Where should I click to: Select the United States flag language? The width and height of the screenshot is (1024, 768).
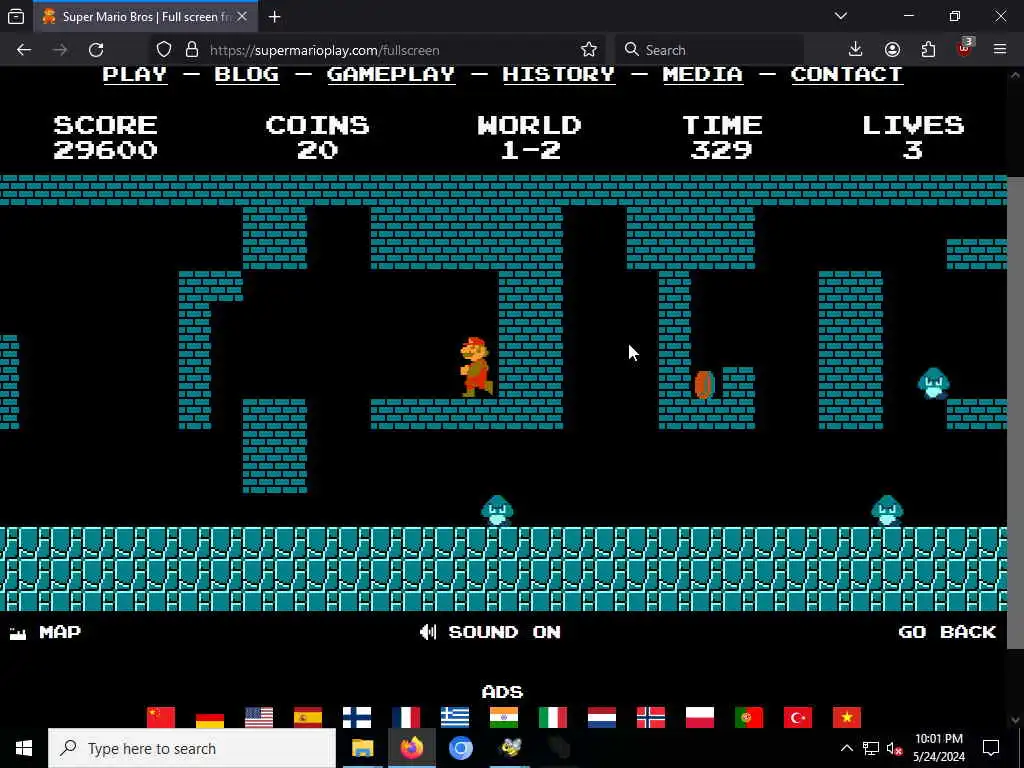coord(259,717)
